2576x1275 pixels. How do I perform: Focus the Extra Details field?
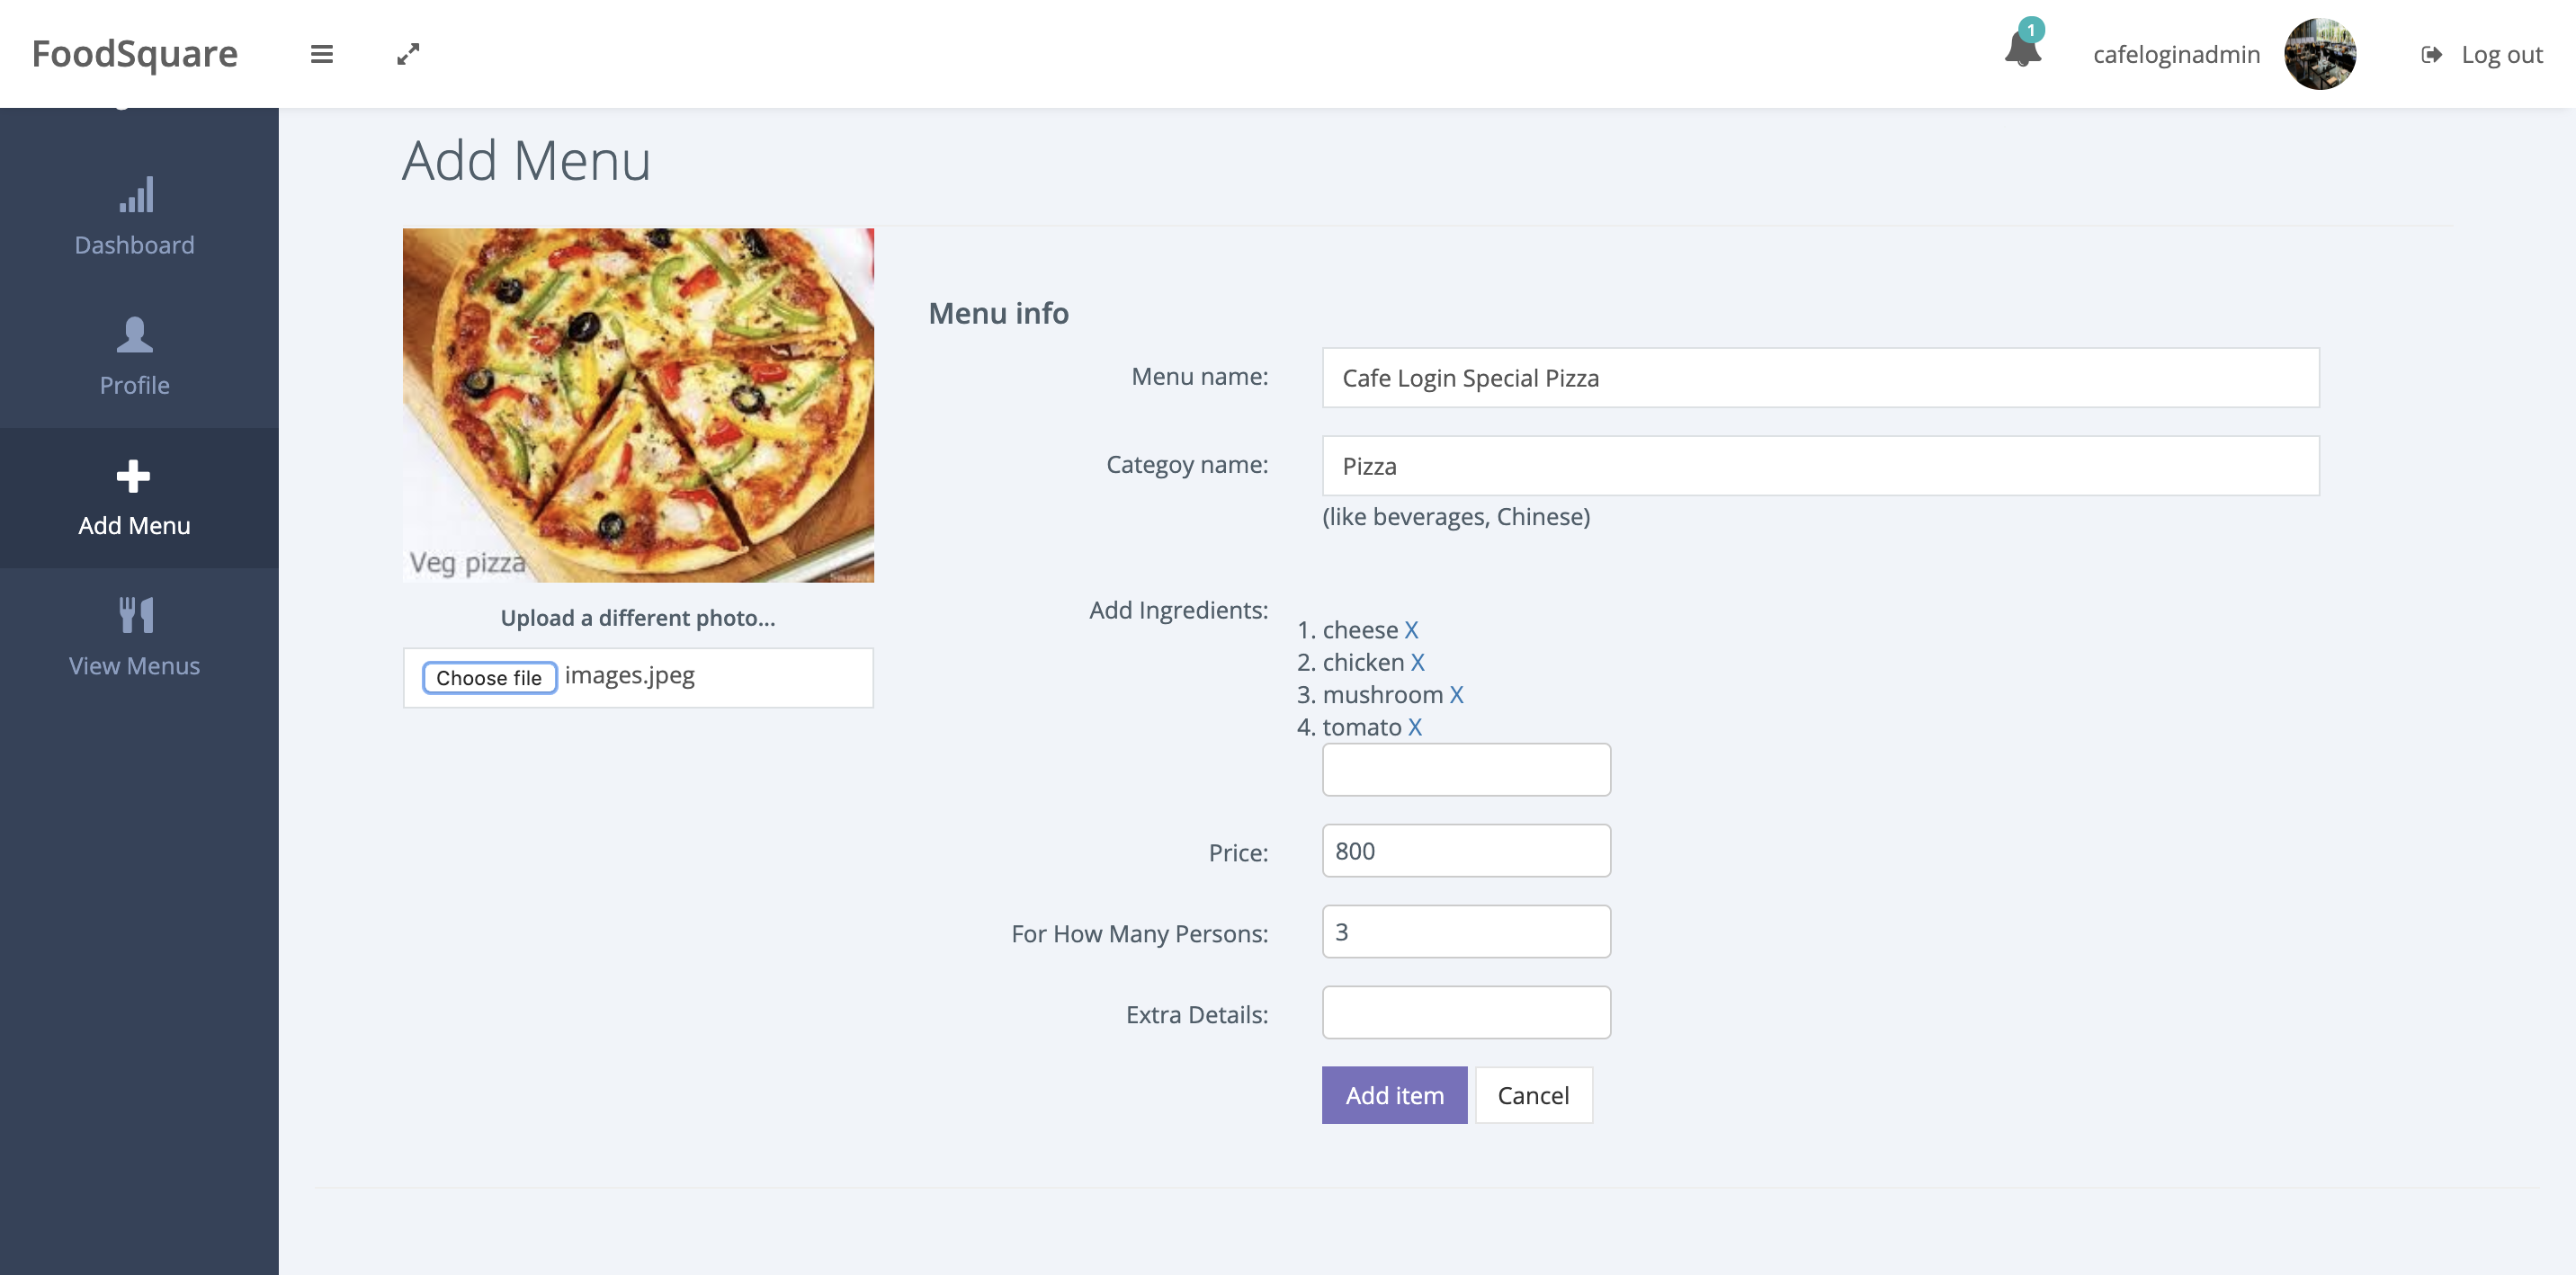tap(1466, 1012)
